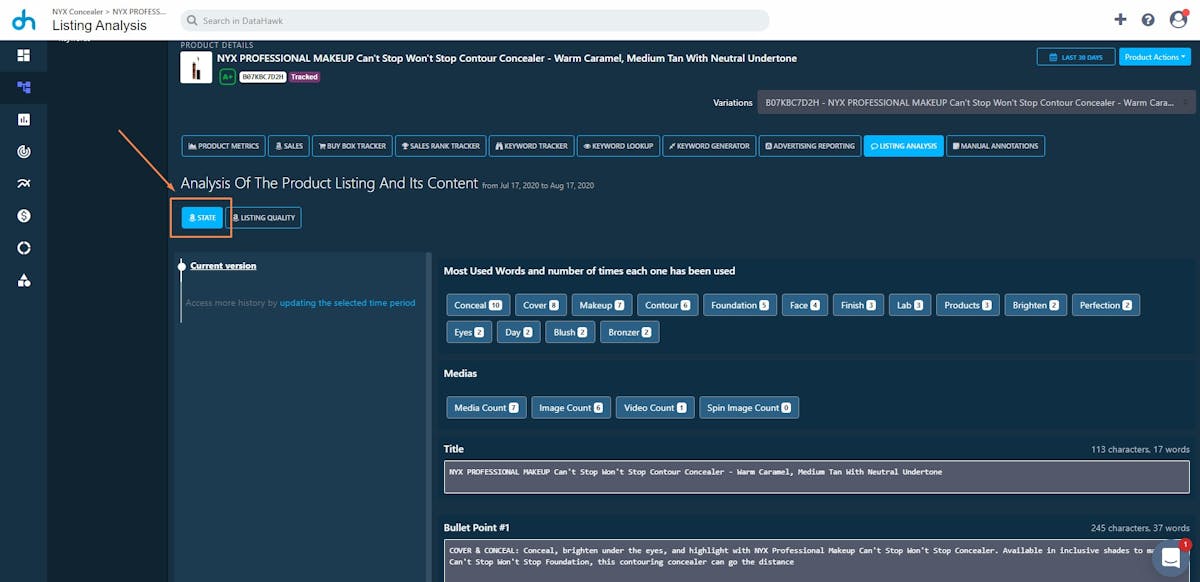Viewport: 1200px width, 582px height.
Task: Open the circular ring sidebar icon
Action: (23, 247)
